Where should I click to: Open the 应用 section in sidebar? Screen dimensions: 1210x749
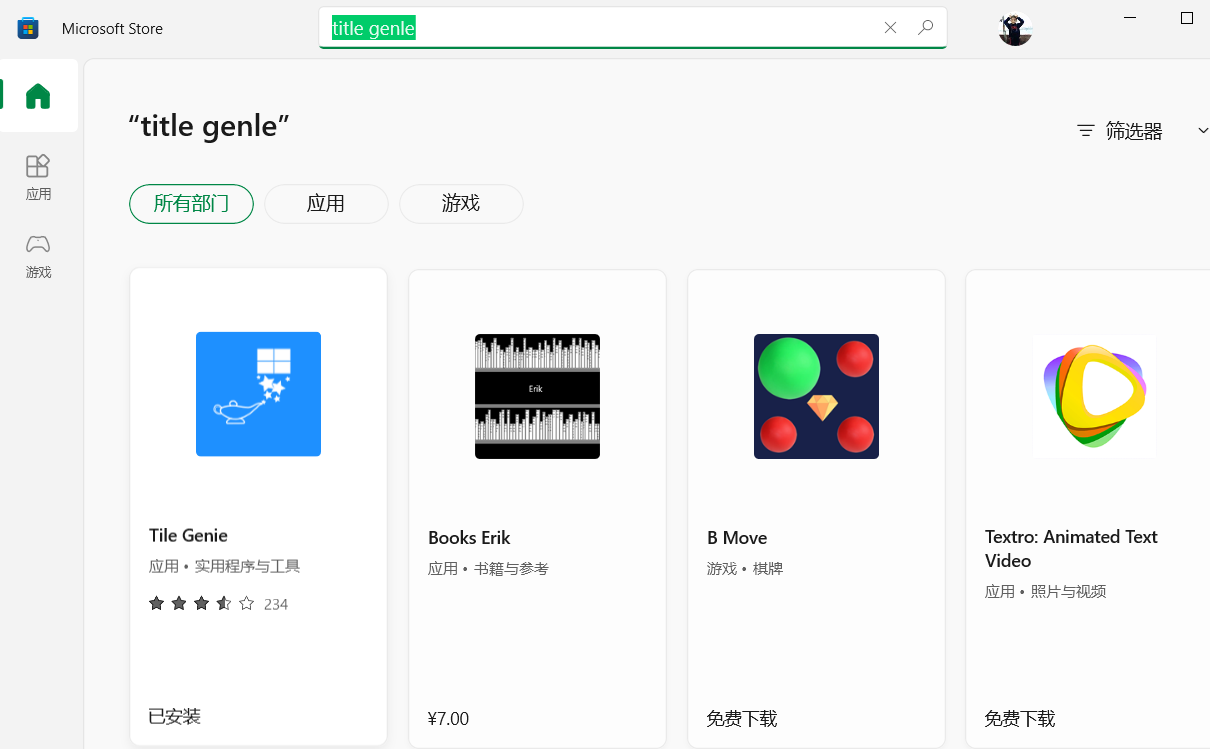coord(38,178)
